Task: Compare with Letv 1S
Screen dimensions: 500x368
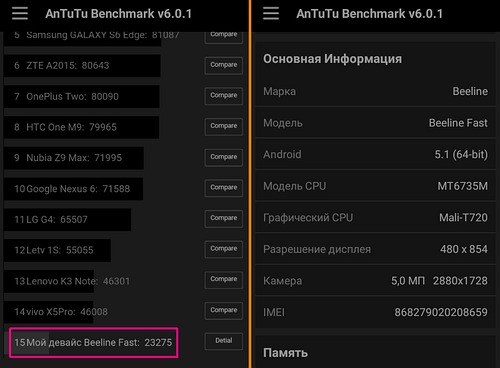Action: (224, 249)
